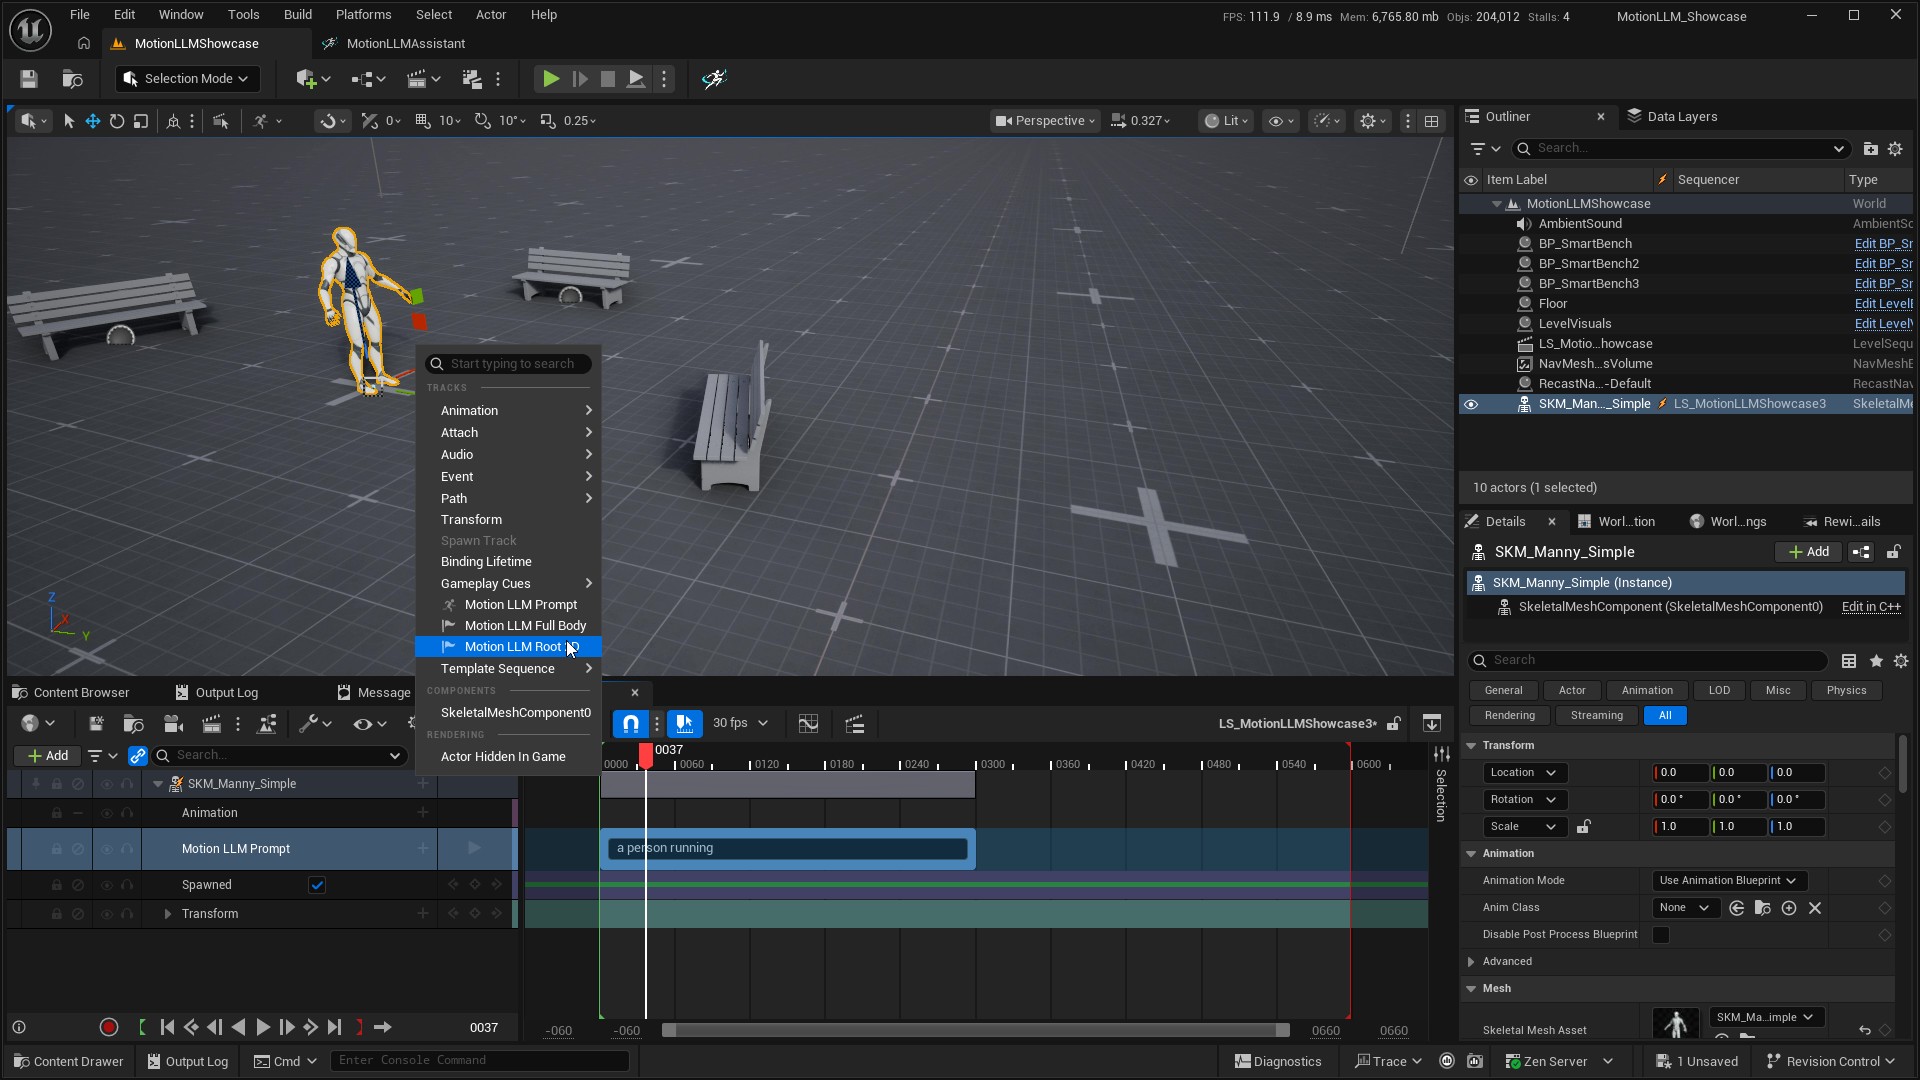The image size is (1920, 1080).
Task: Click the Edit in C++ link
Action: click(x=1871, y=607)
